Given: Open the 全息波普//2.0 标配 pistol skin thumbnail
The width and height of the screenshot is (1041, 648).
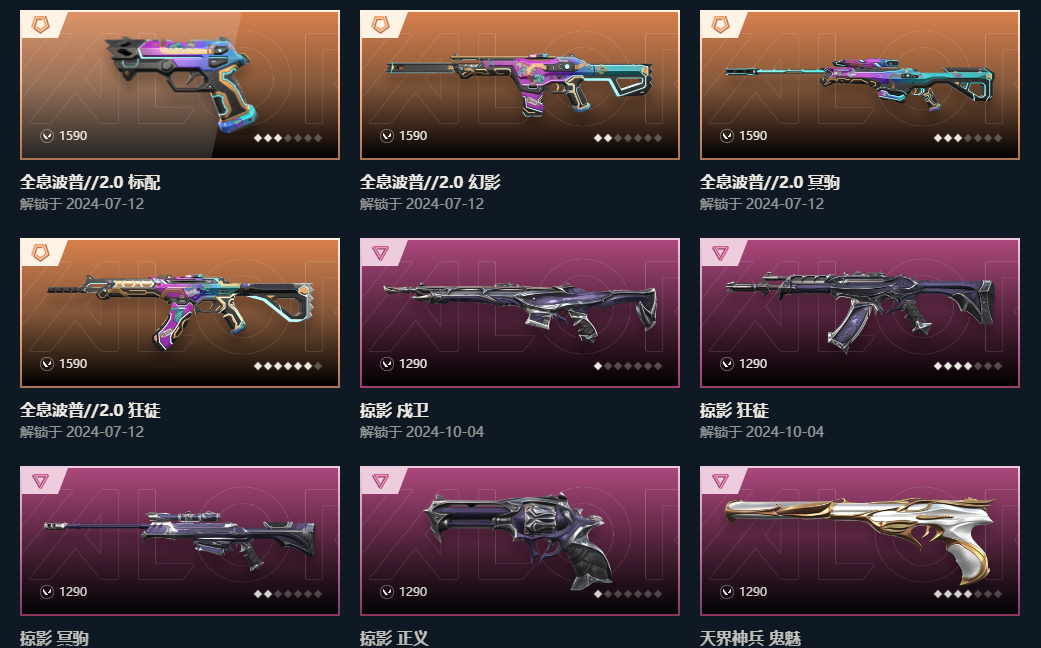Looking at the screenshot, I should pos(180,85).
